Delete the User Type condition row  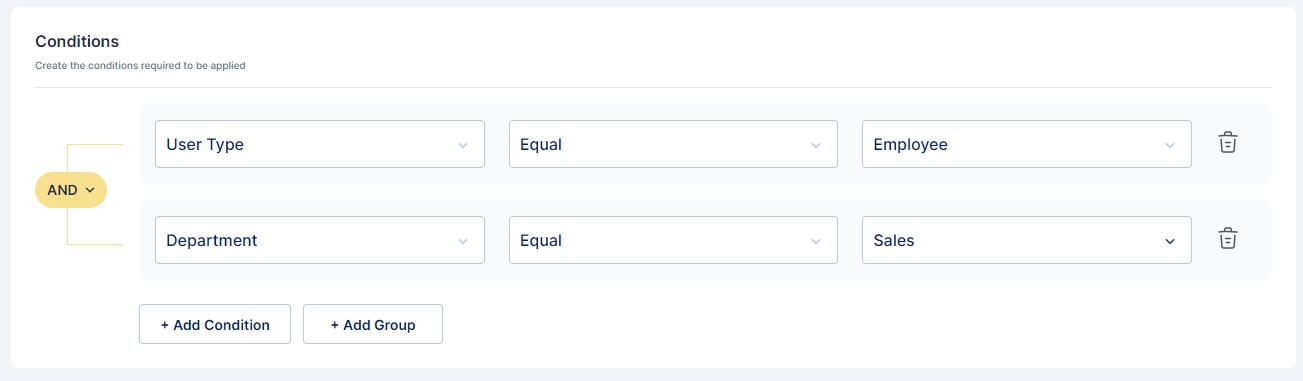point(1228,143)
